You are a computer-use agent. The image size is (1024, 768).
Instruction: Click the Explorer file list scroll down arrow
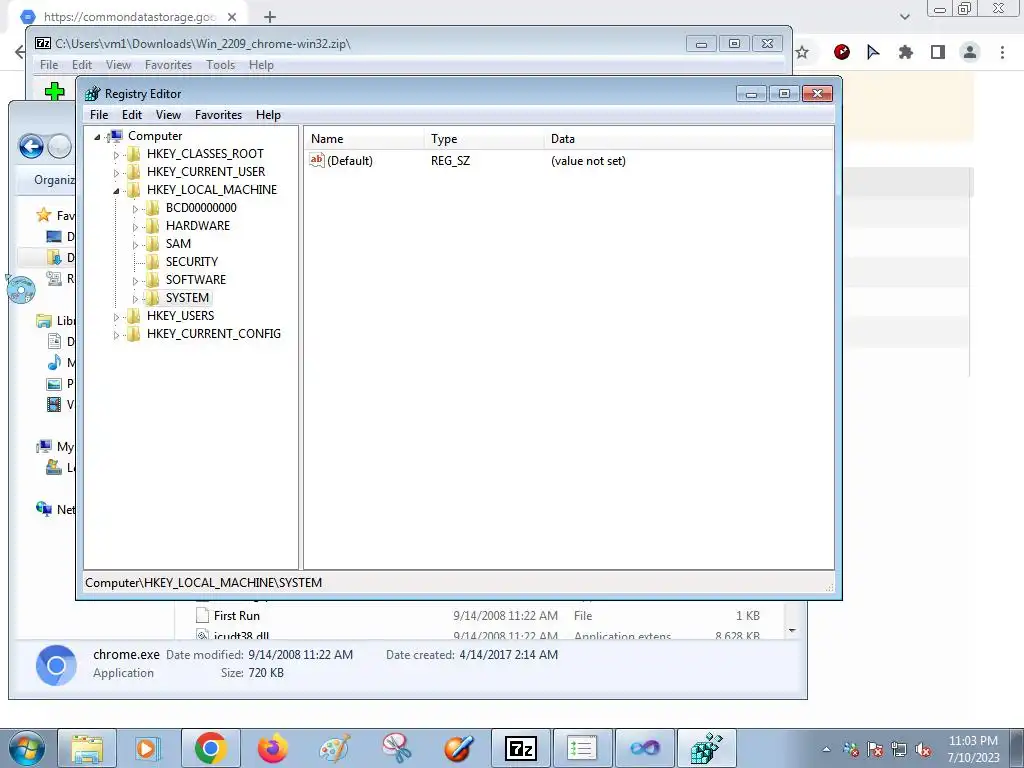[x=792, y=631]
